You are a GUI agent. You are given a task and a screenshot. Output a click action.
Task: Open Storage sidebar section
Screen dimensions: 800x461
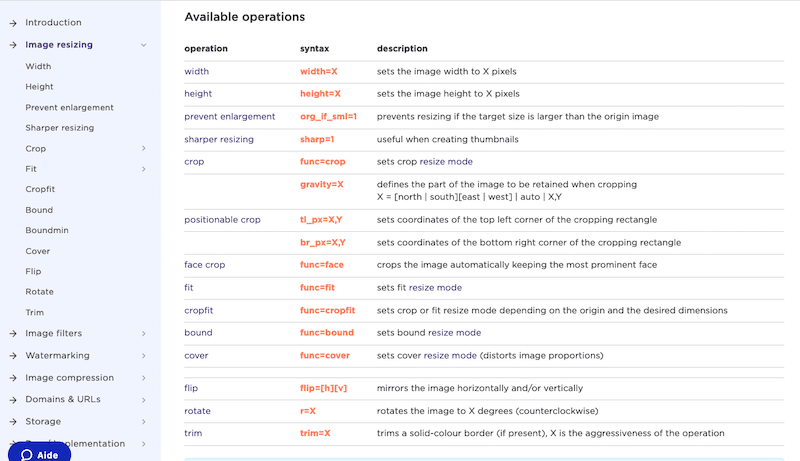43,422
